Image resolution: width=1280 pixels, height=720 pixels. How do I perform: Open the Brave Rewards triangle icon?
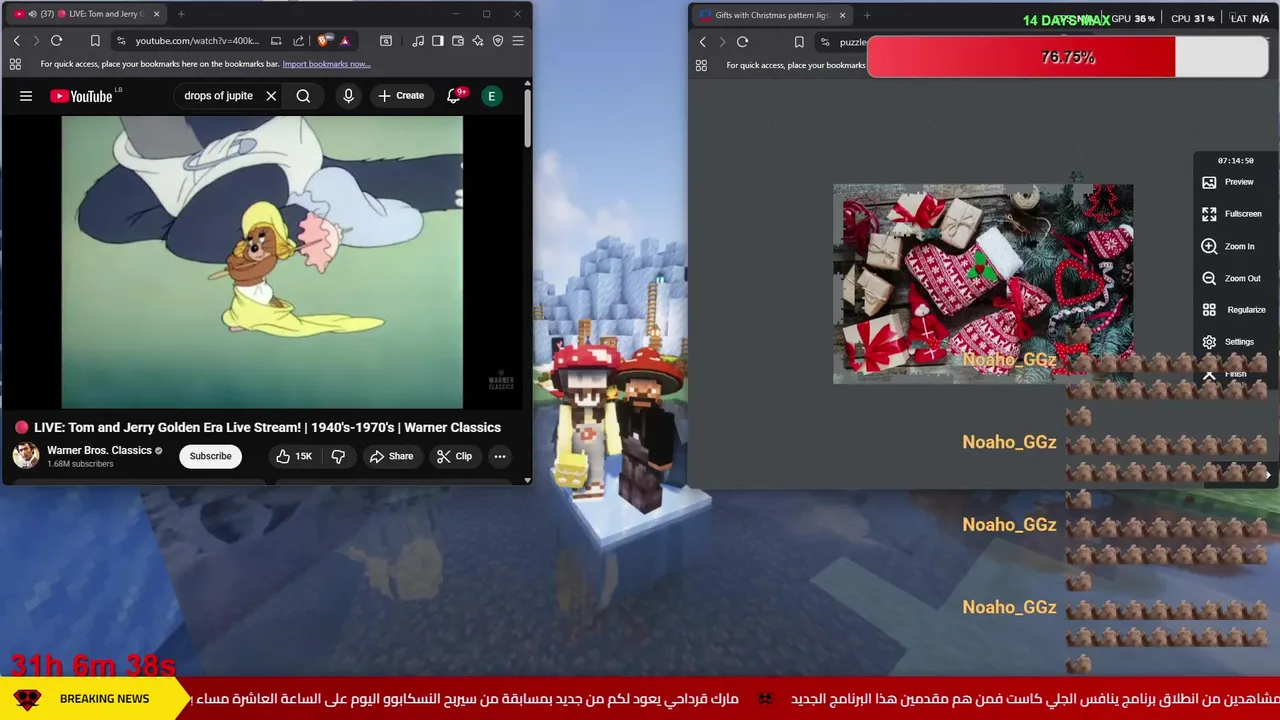[344, 41]
